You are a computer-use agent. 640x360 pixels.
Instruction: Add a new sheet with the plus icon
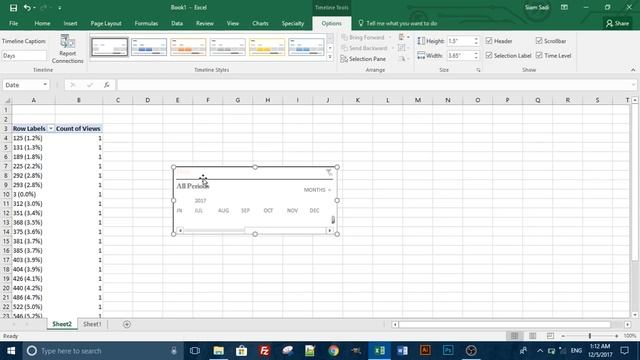click(x=127, y=324)
